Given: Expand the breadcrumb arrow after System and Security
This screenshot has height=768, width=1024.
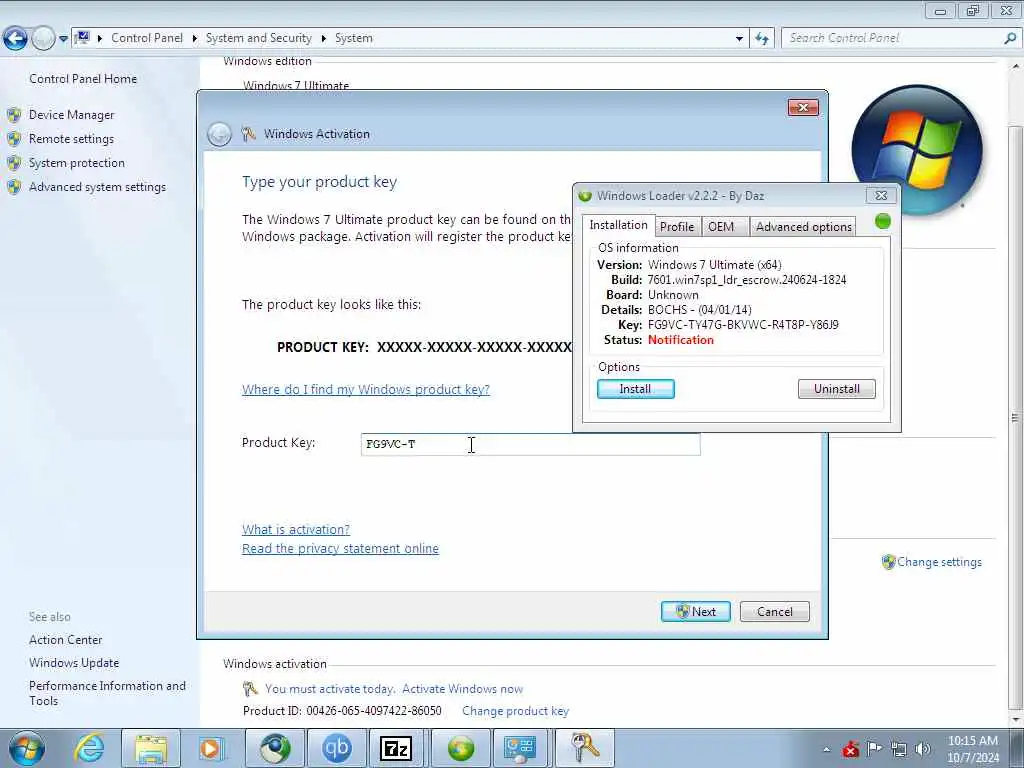Looking at the screenshot, I should pos(323,39).
